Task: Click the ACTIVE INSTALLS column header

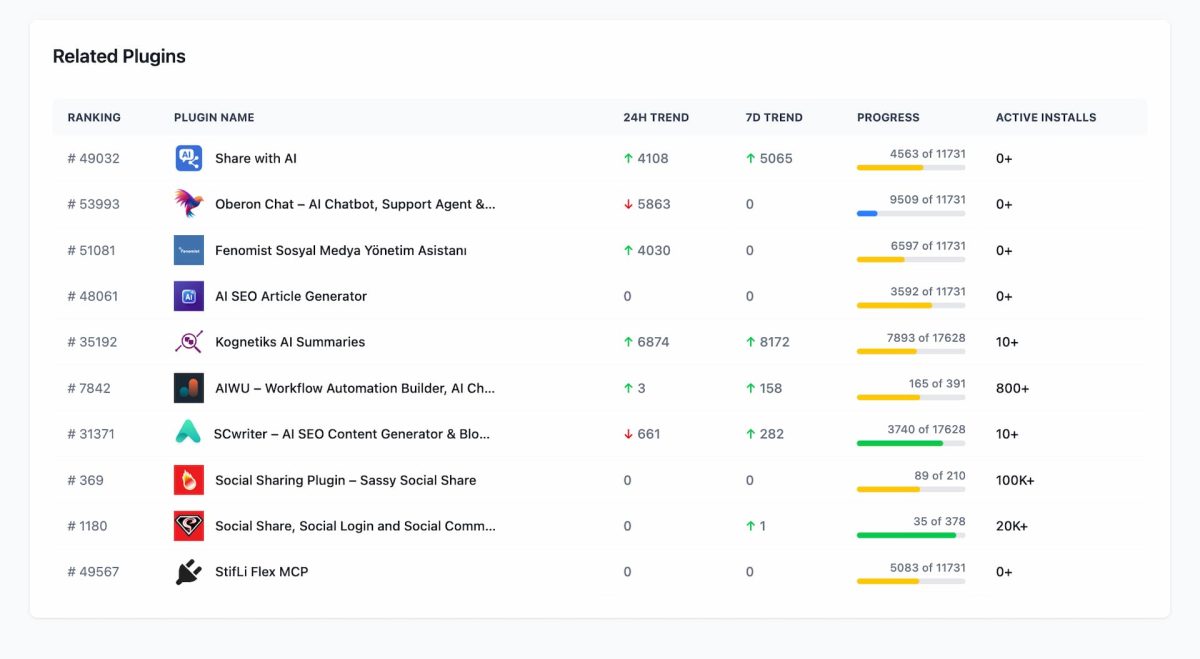Action: 1046,117
